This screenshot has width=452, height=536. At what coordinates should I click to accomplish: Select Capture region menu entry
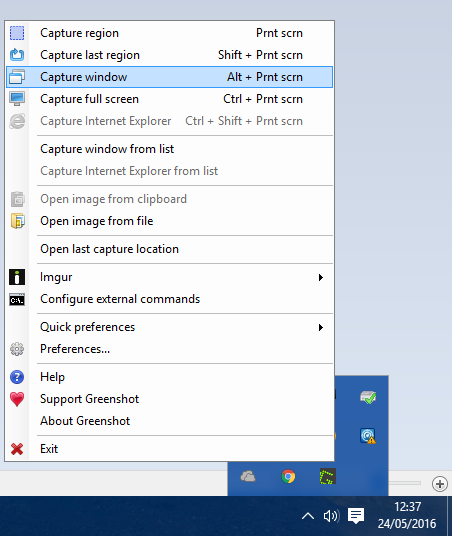tap(169, 33)
